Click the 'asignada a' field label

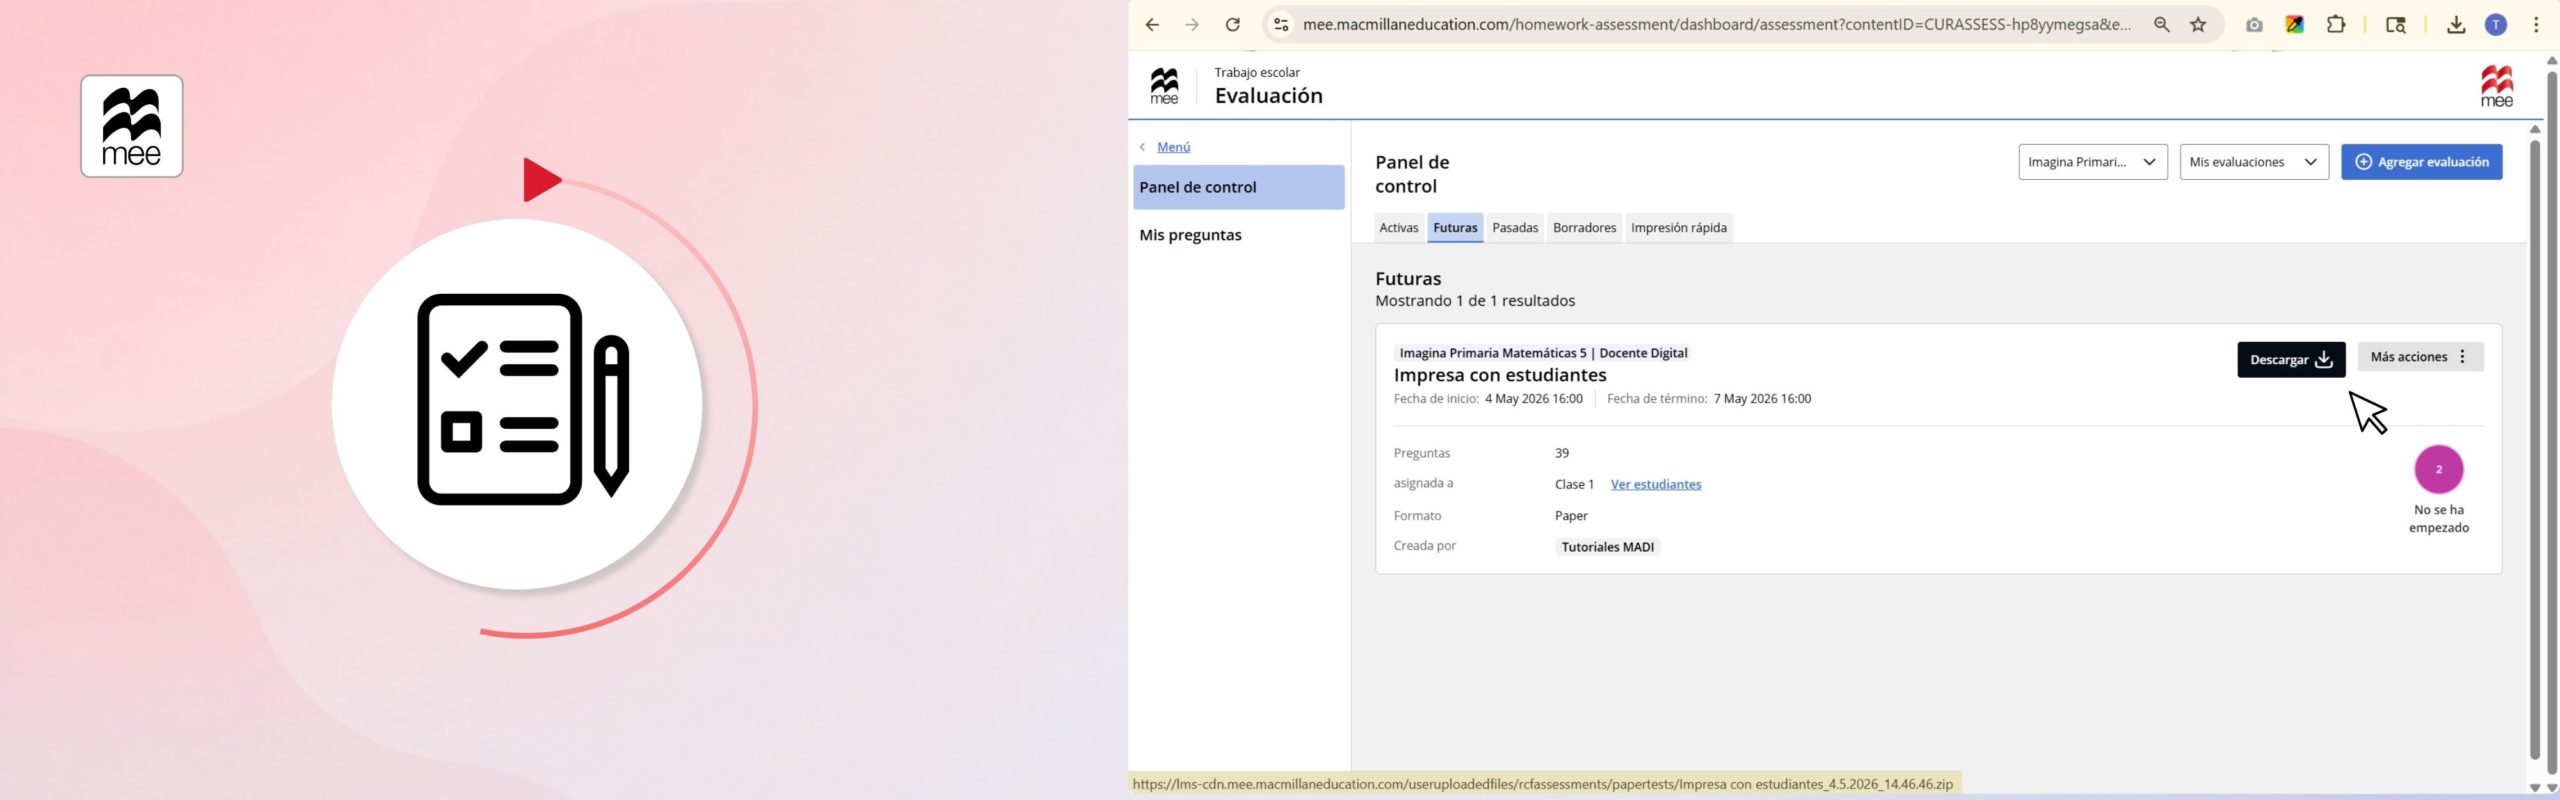1423,483
